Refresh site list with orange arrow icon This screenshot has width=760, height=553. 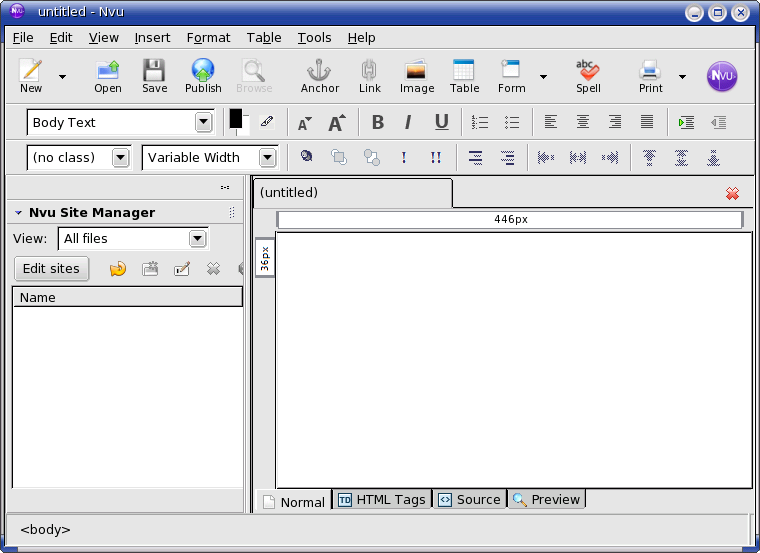tap(118, 269)
